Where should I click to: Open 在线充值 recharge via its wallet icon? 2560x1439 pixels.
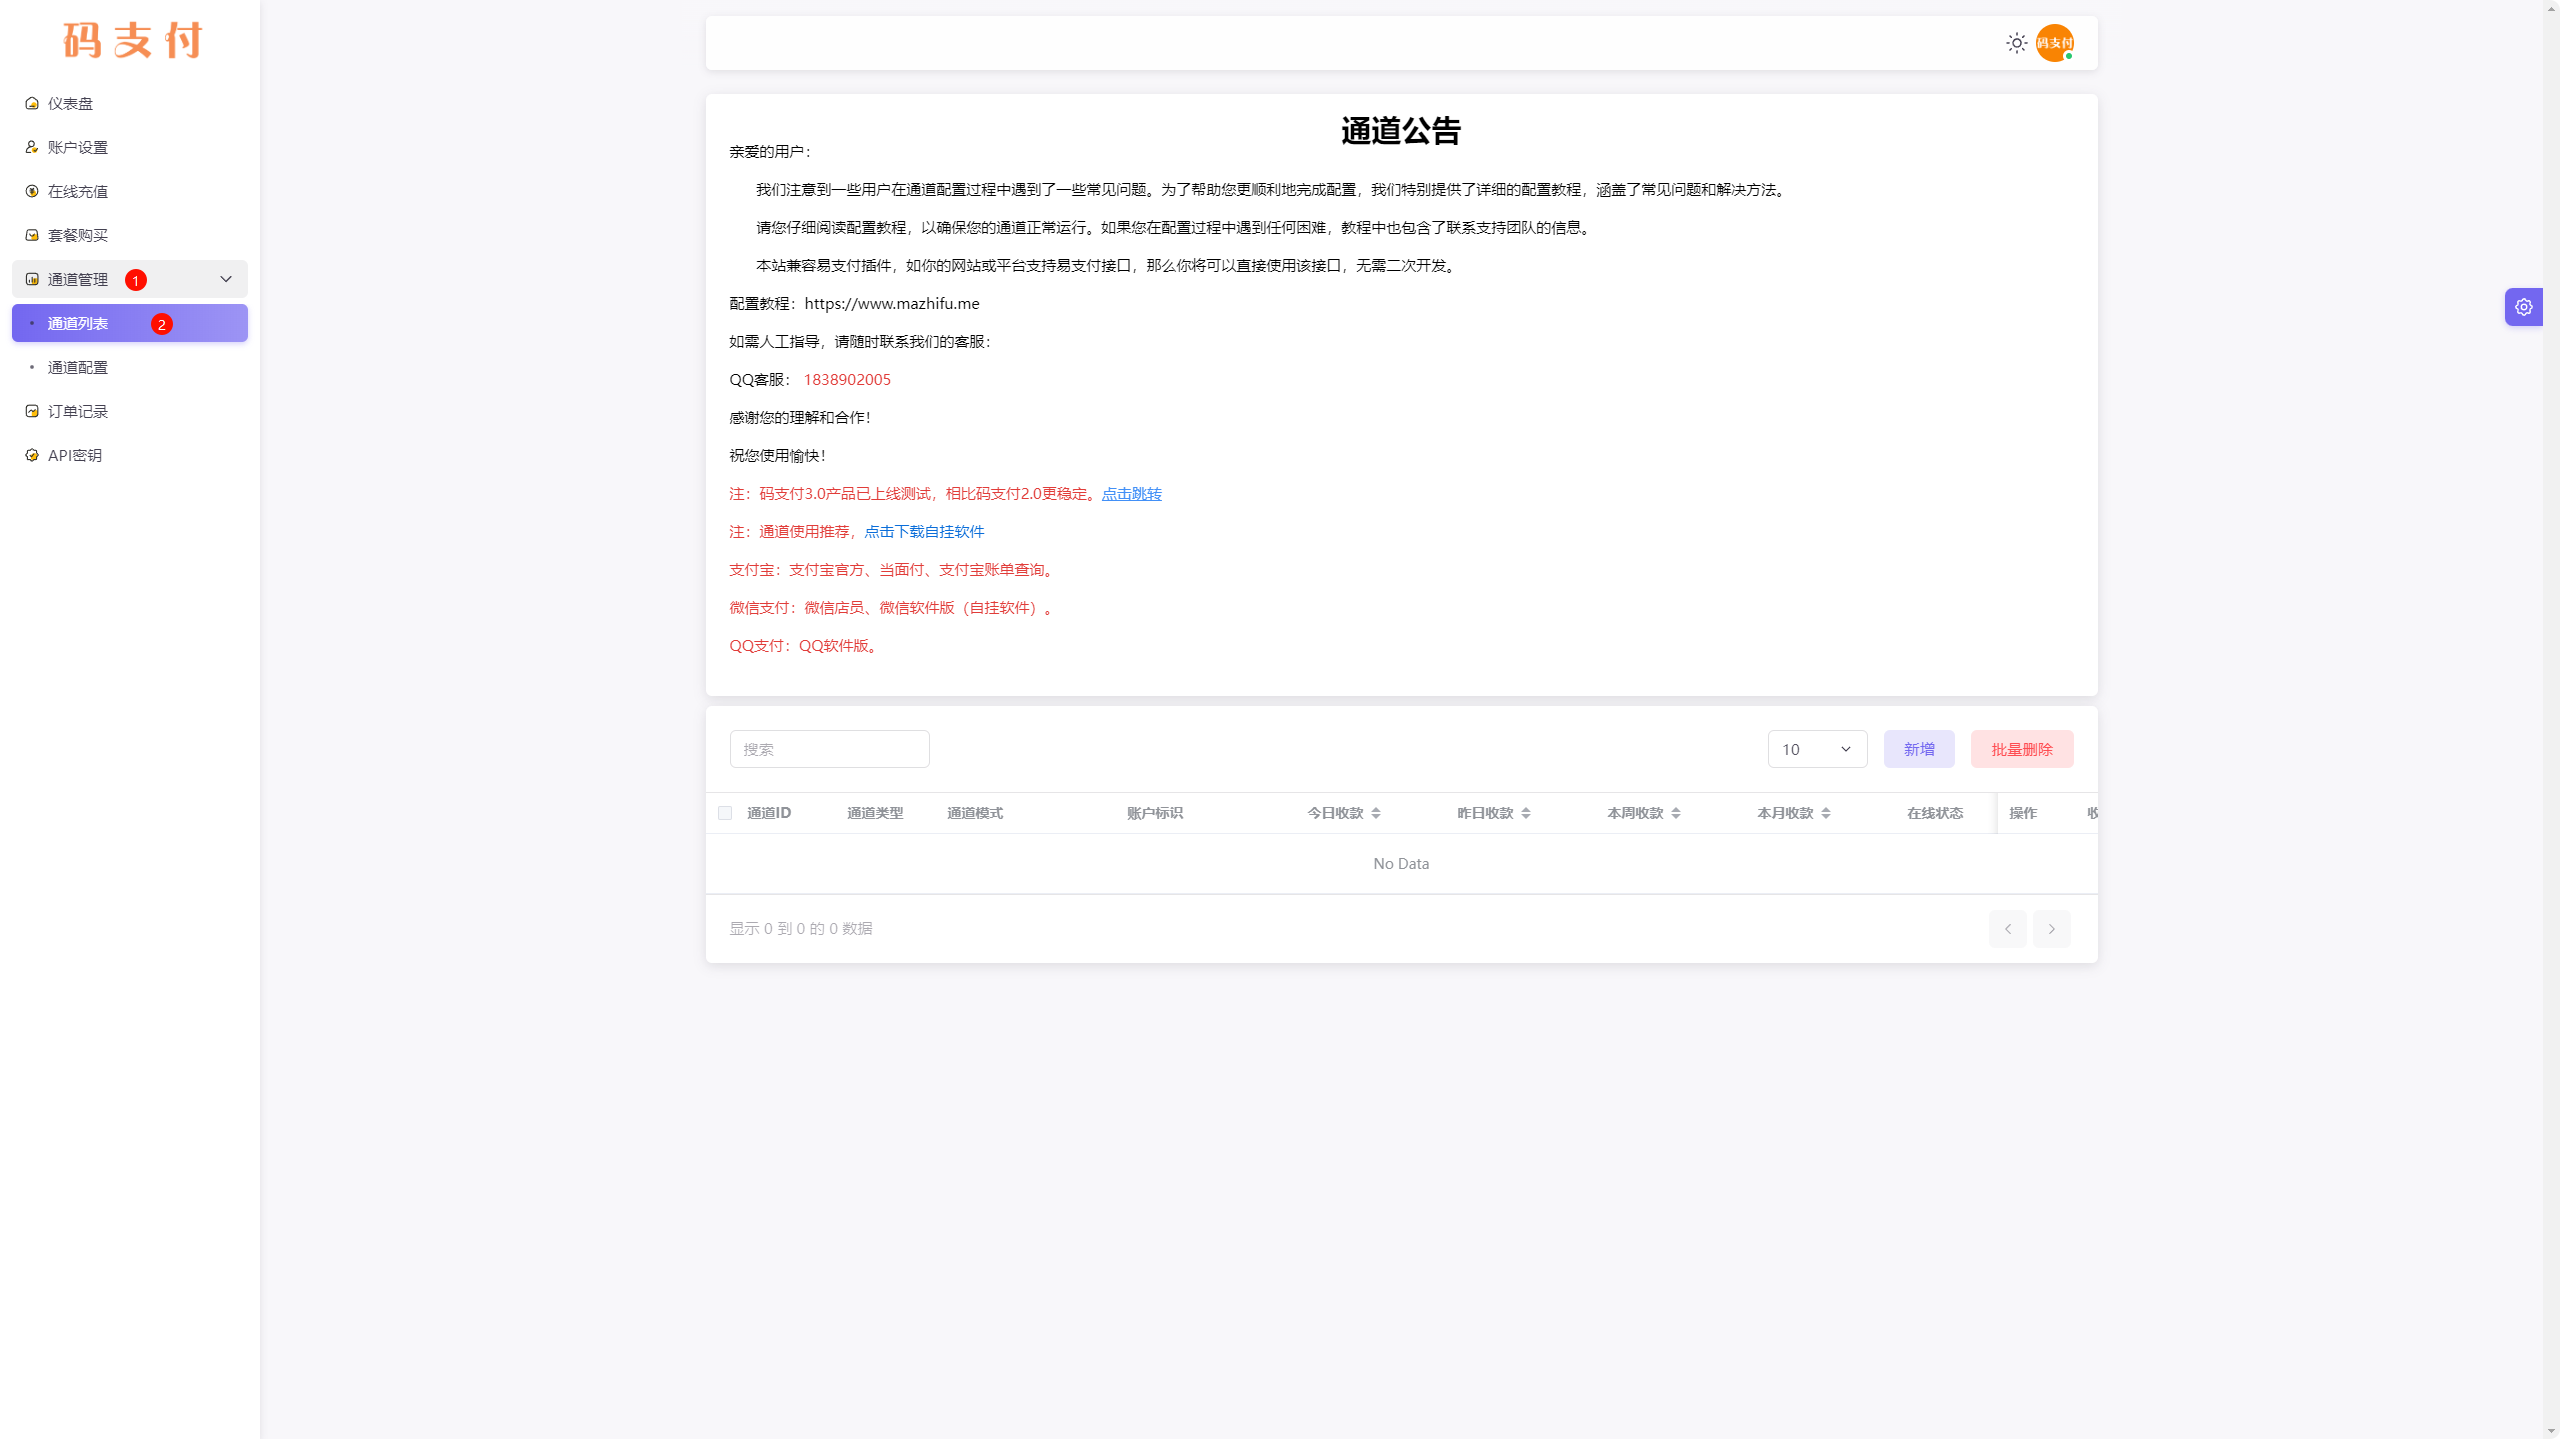31,190
